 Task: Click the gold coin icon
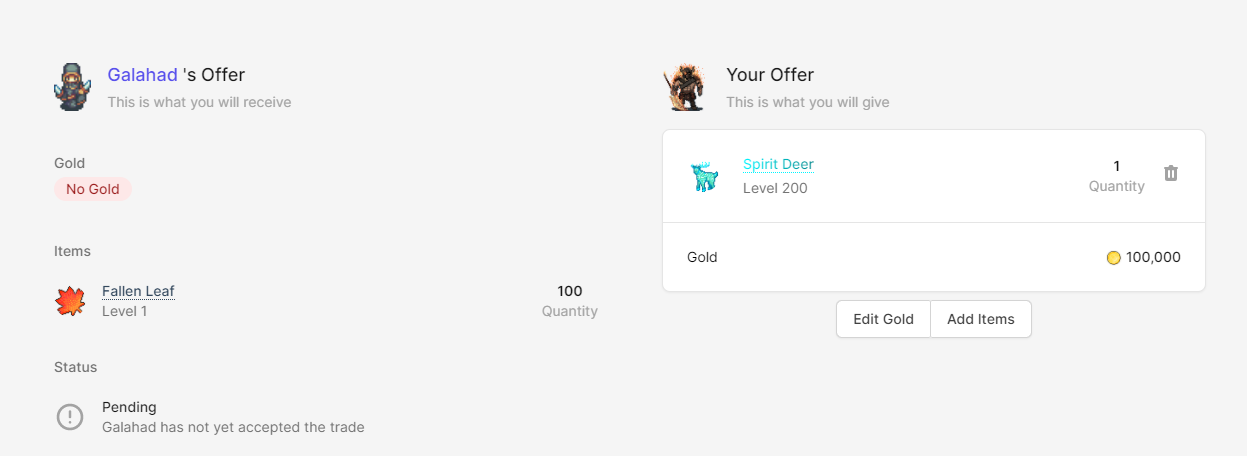point(1113,258)
